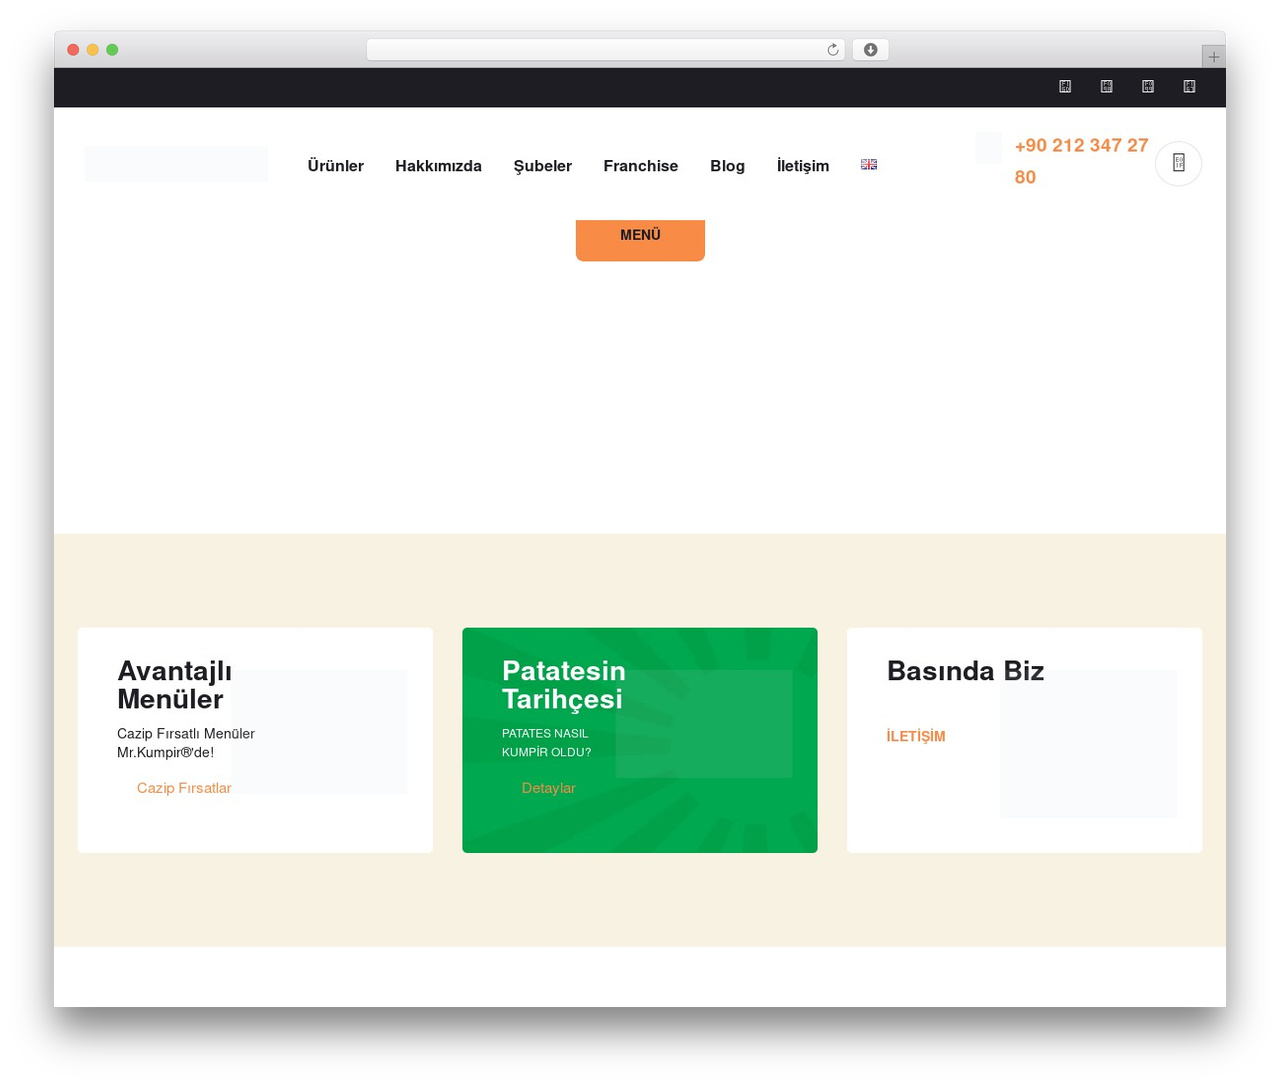Click the image placeholder in Avantajlı Menüler card
This screenshot has width=1280, height=1084.
[319, 732]
